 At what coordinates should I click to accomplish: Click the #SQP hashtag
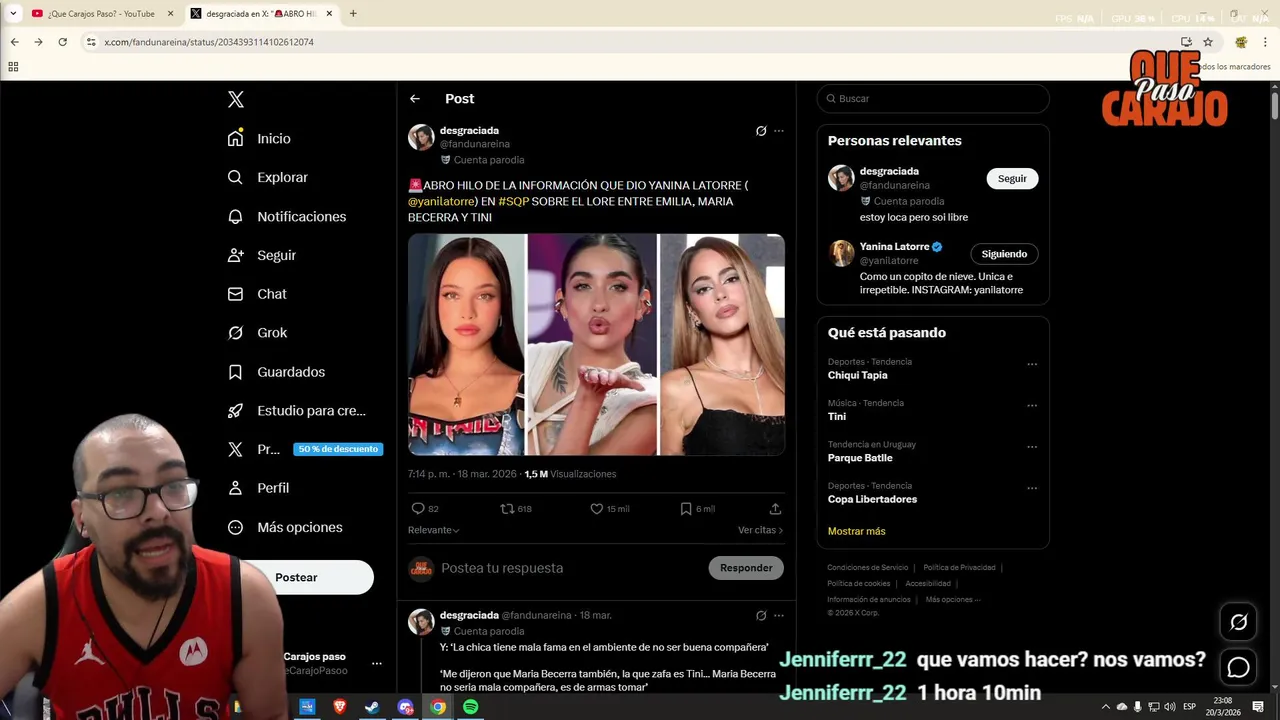click(514, 201)
